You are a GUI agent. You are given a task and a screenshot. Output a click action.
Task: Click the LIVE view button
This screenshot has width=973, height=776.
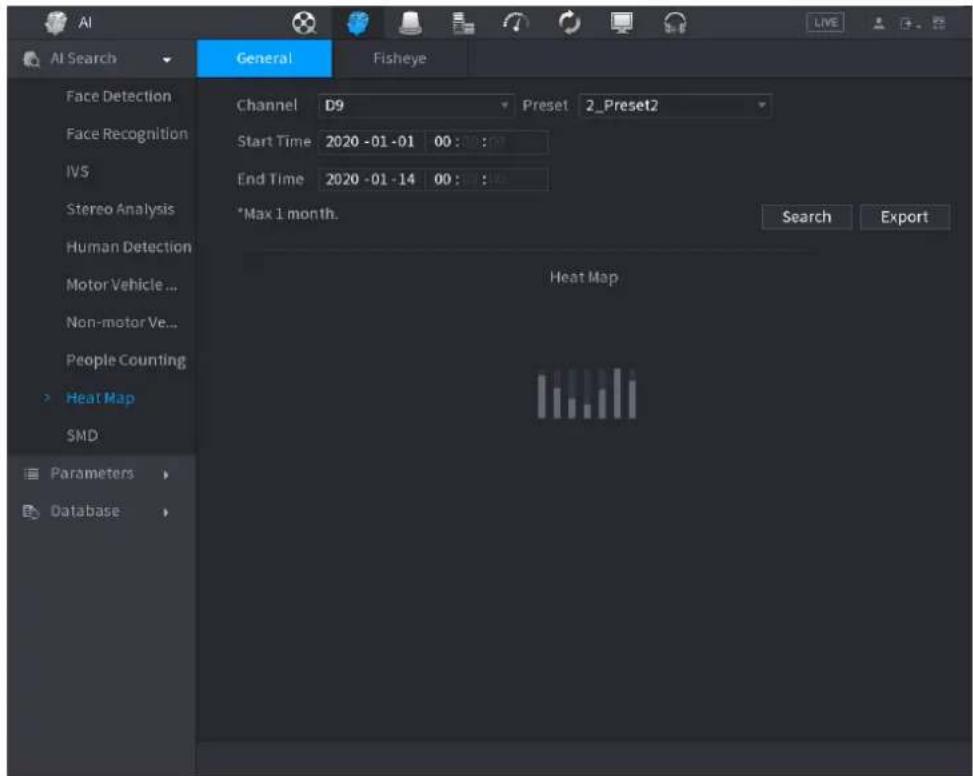(x=825, y=23)
